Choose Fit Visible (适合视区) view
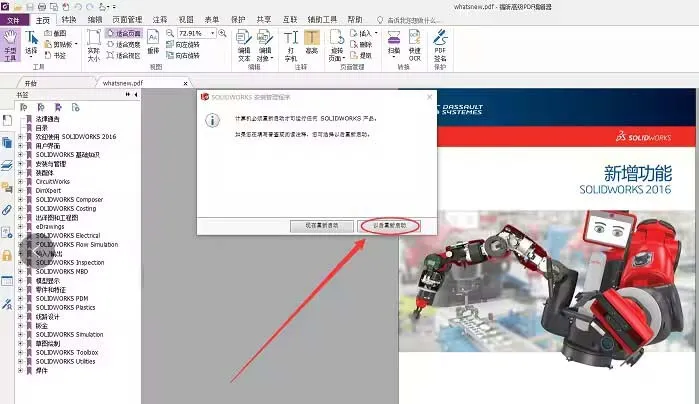Screen dimensions: 699x404 (124, 55)
